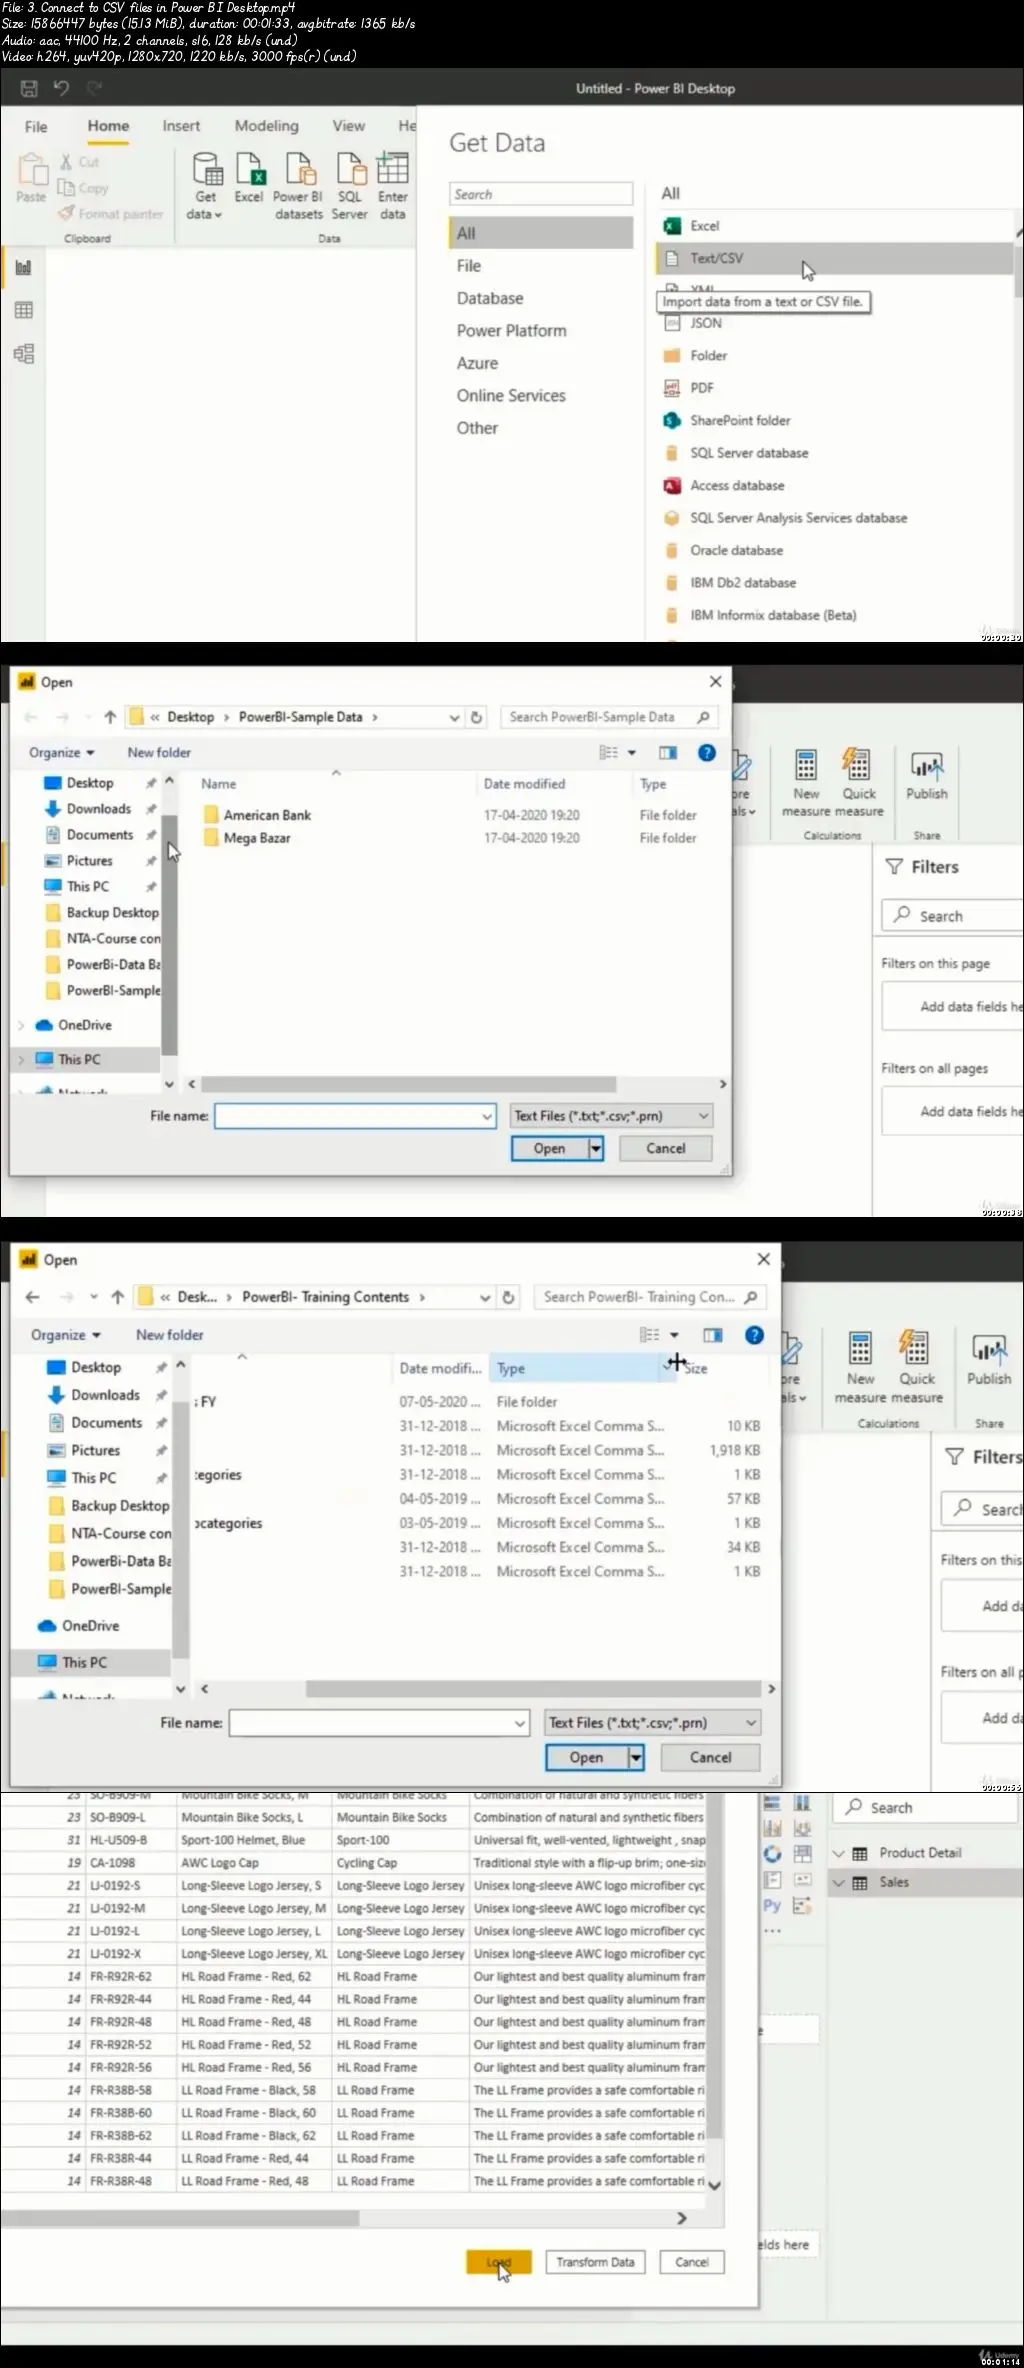Open the File ribbon tab
The height and width of the screenshot is (2368, 1024).
click(36, 127)
